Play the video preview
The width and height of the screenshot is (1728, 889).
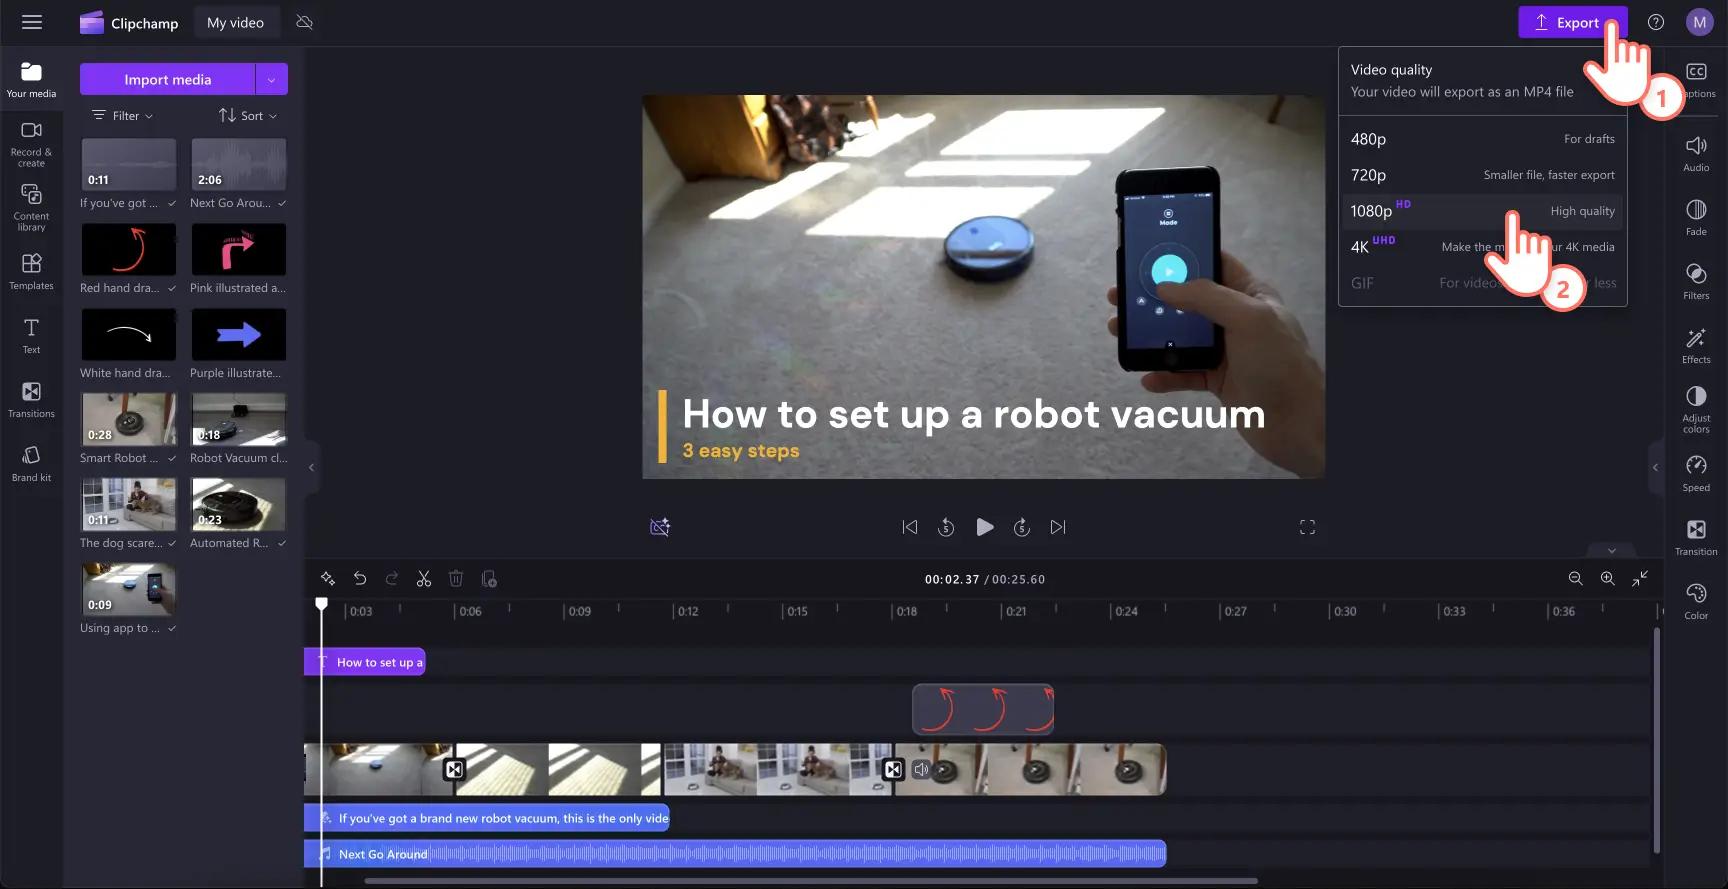point(984,527)
